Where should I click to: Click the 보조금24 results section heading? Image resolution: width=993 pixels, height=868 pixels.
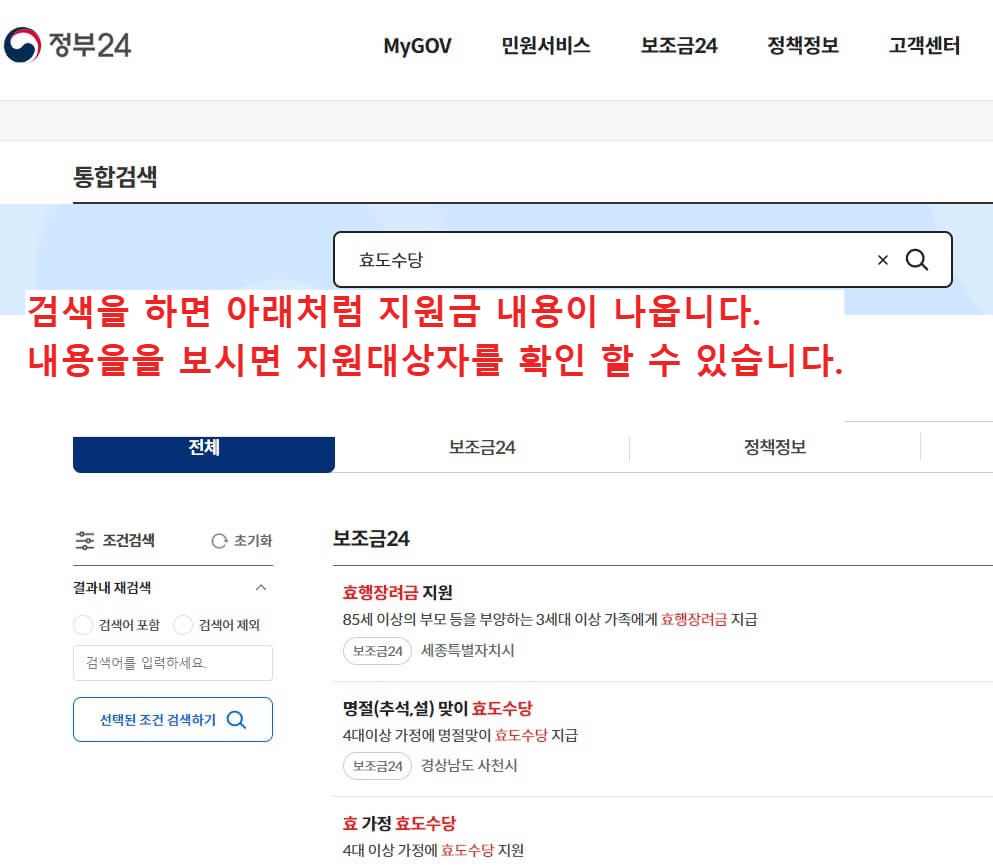(371, 539)
